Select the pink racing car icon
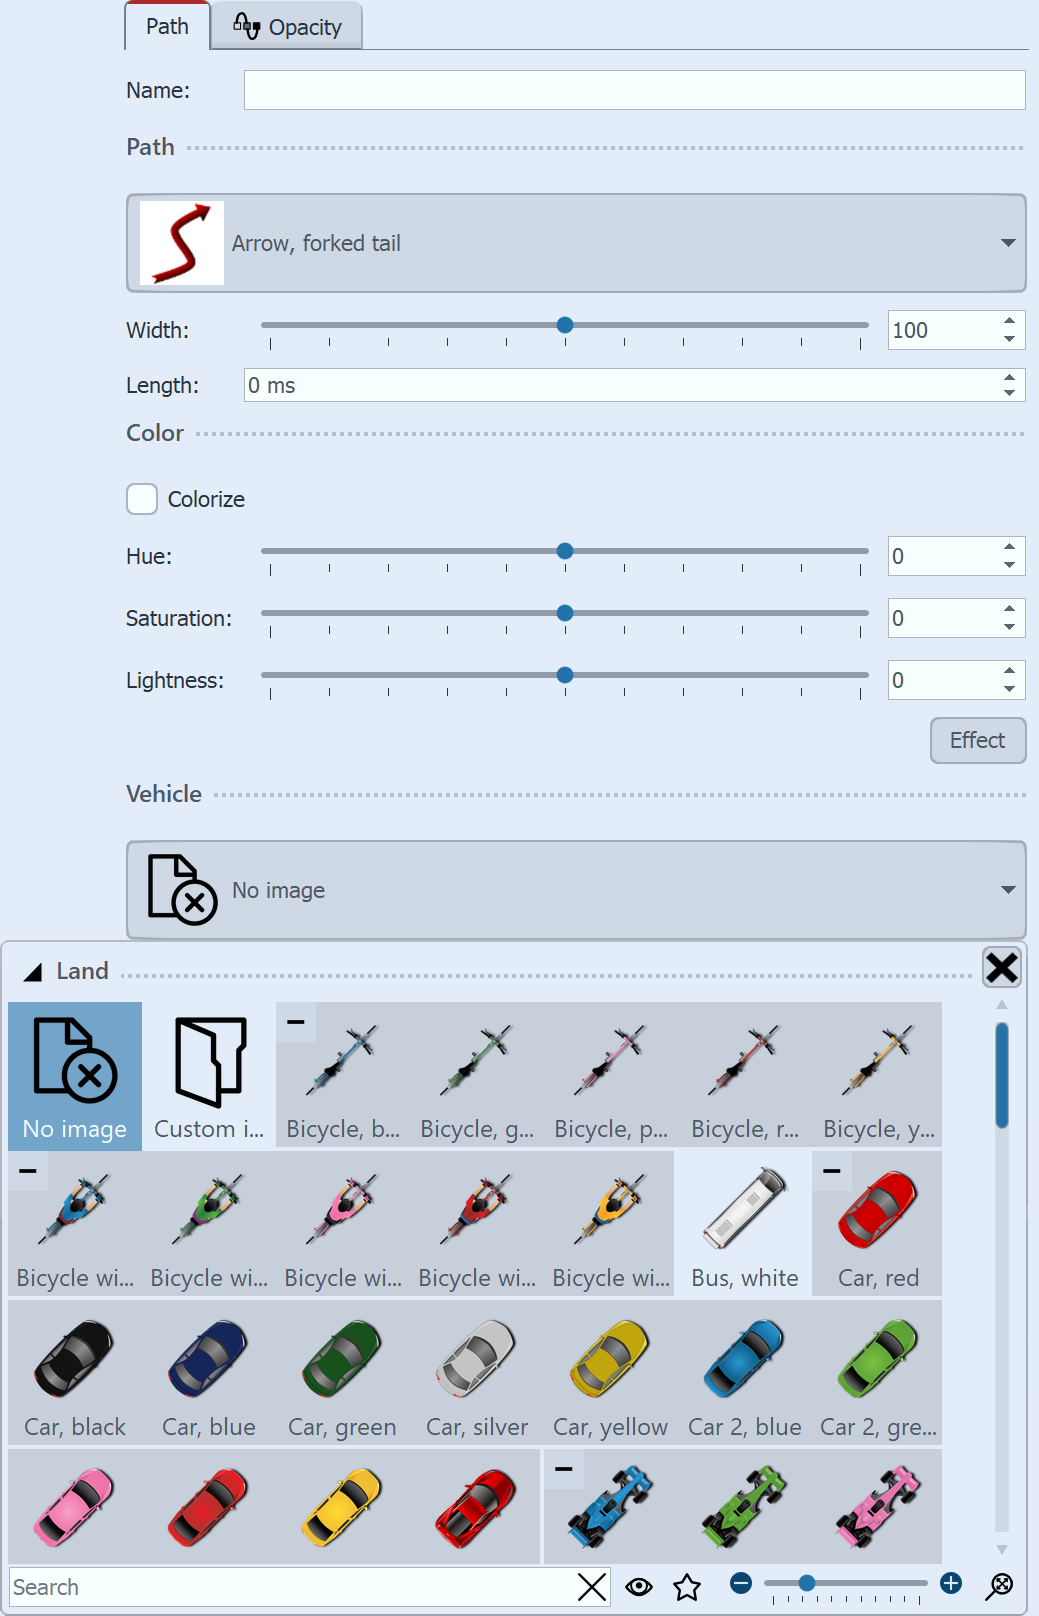 coord(878,1506)
